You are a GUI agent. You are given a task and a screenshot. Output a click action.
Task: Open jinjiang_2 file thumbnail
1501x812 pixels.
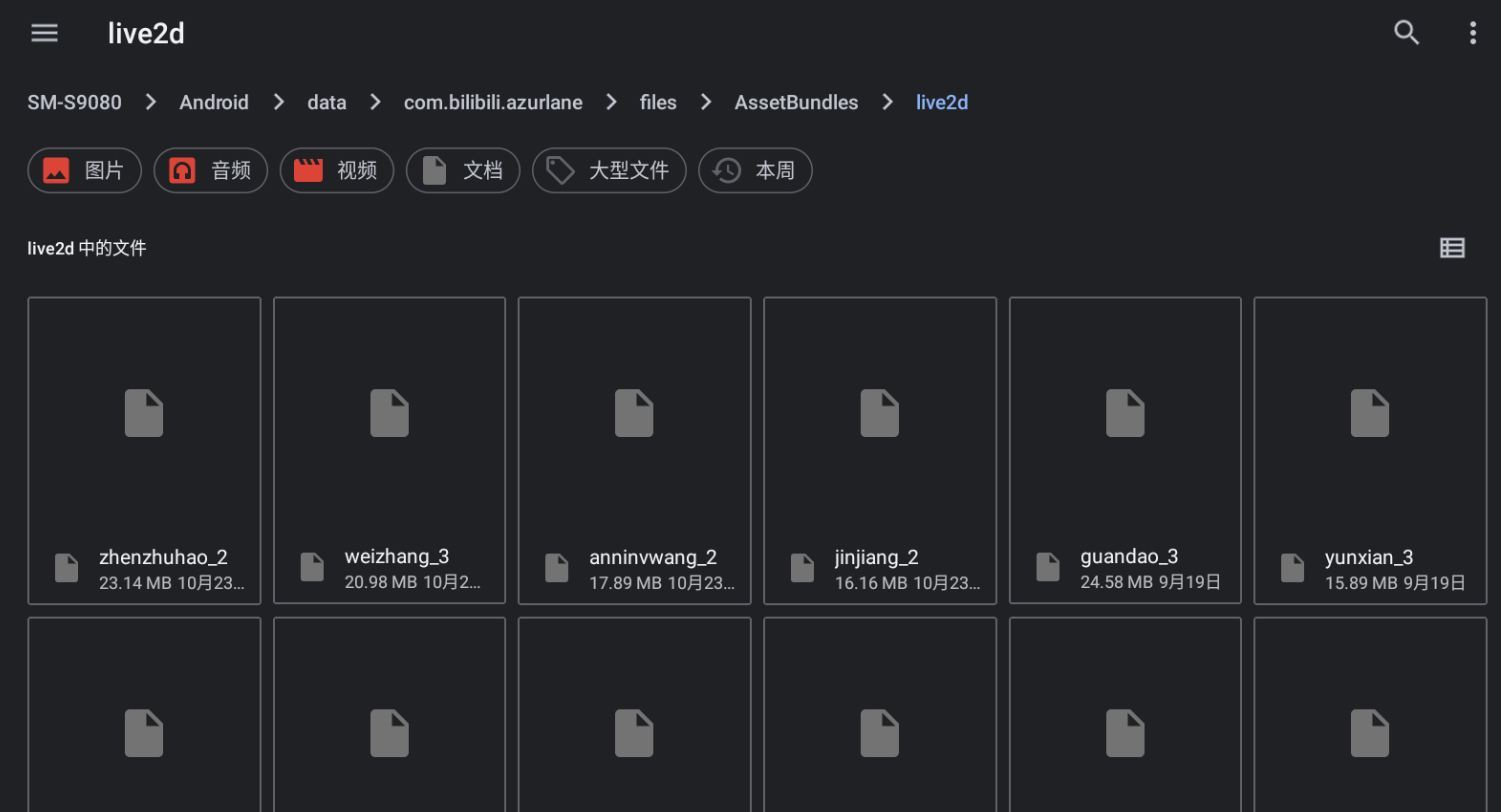click(x=880, y=413)
